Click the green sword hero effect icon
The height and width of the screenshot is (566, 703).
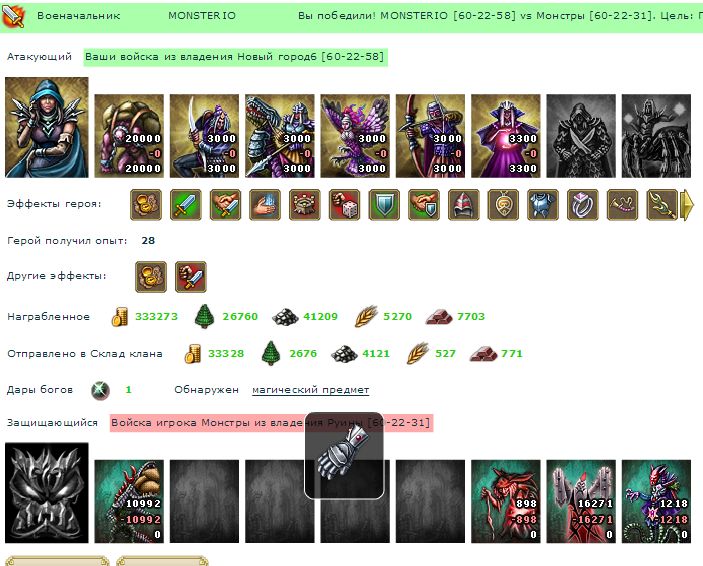pyautogui.click(x=186, y=205)
